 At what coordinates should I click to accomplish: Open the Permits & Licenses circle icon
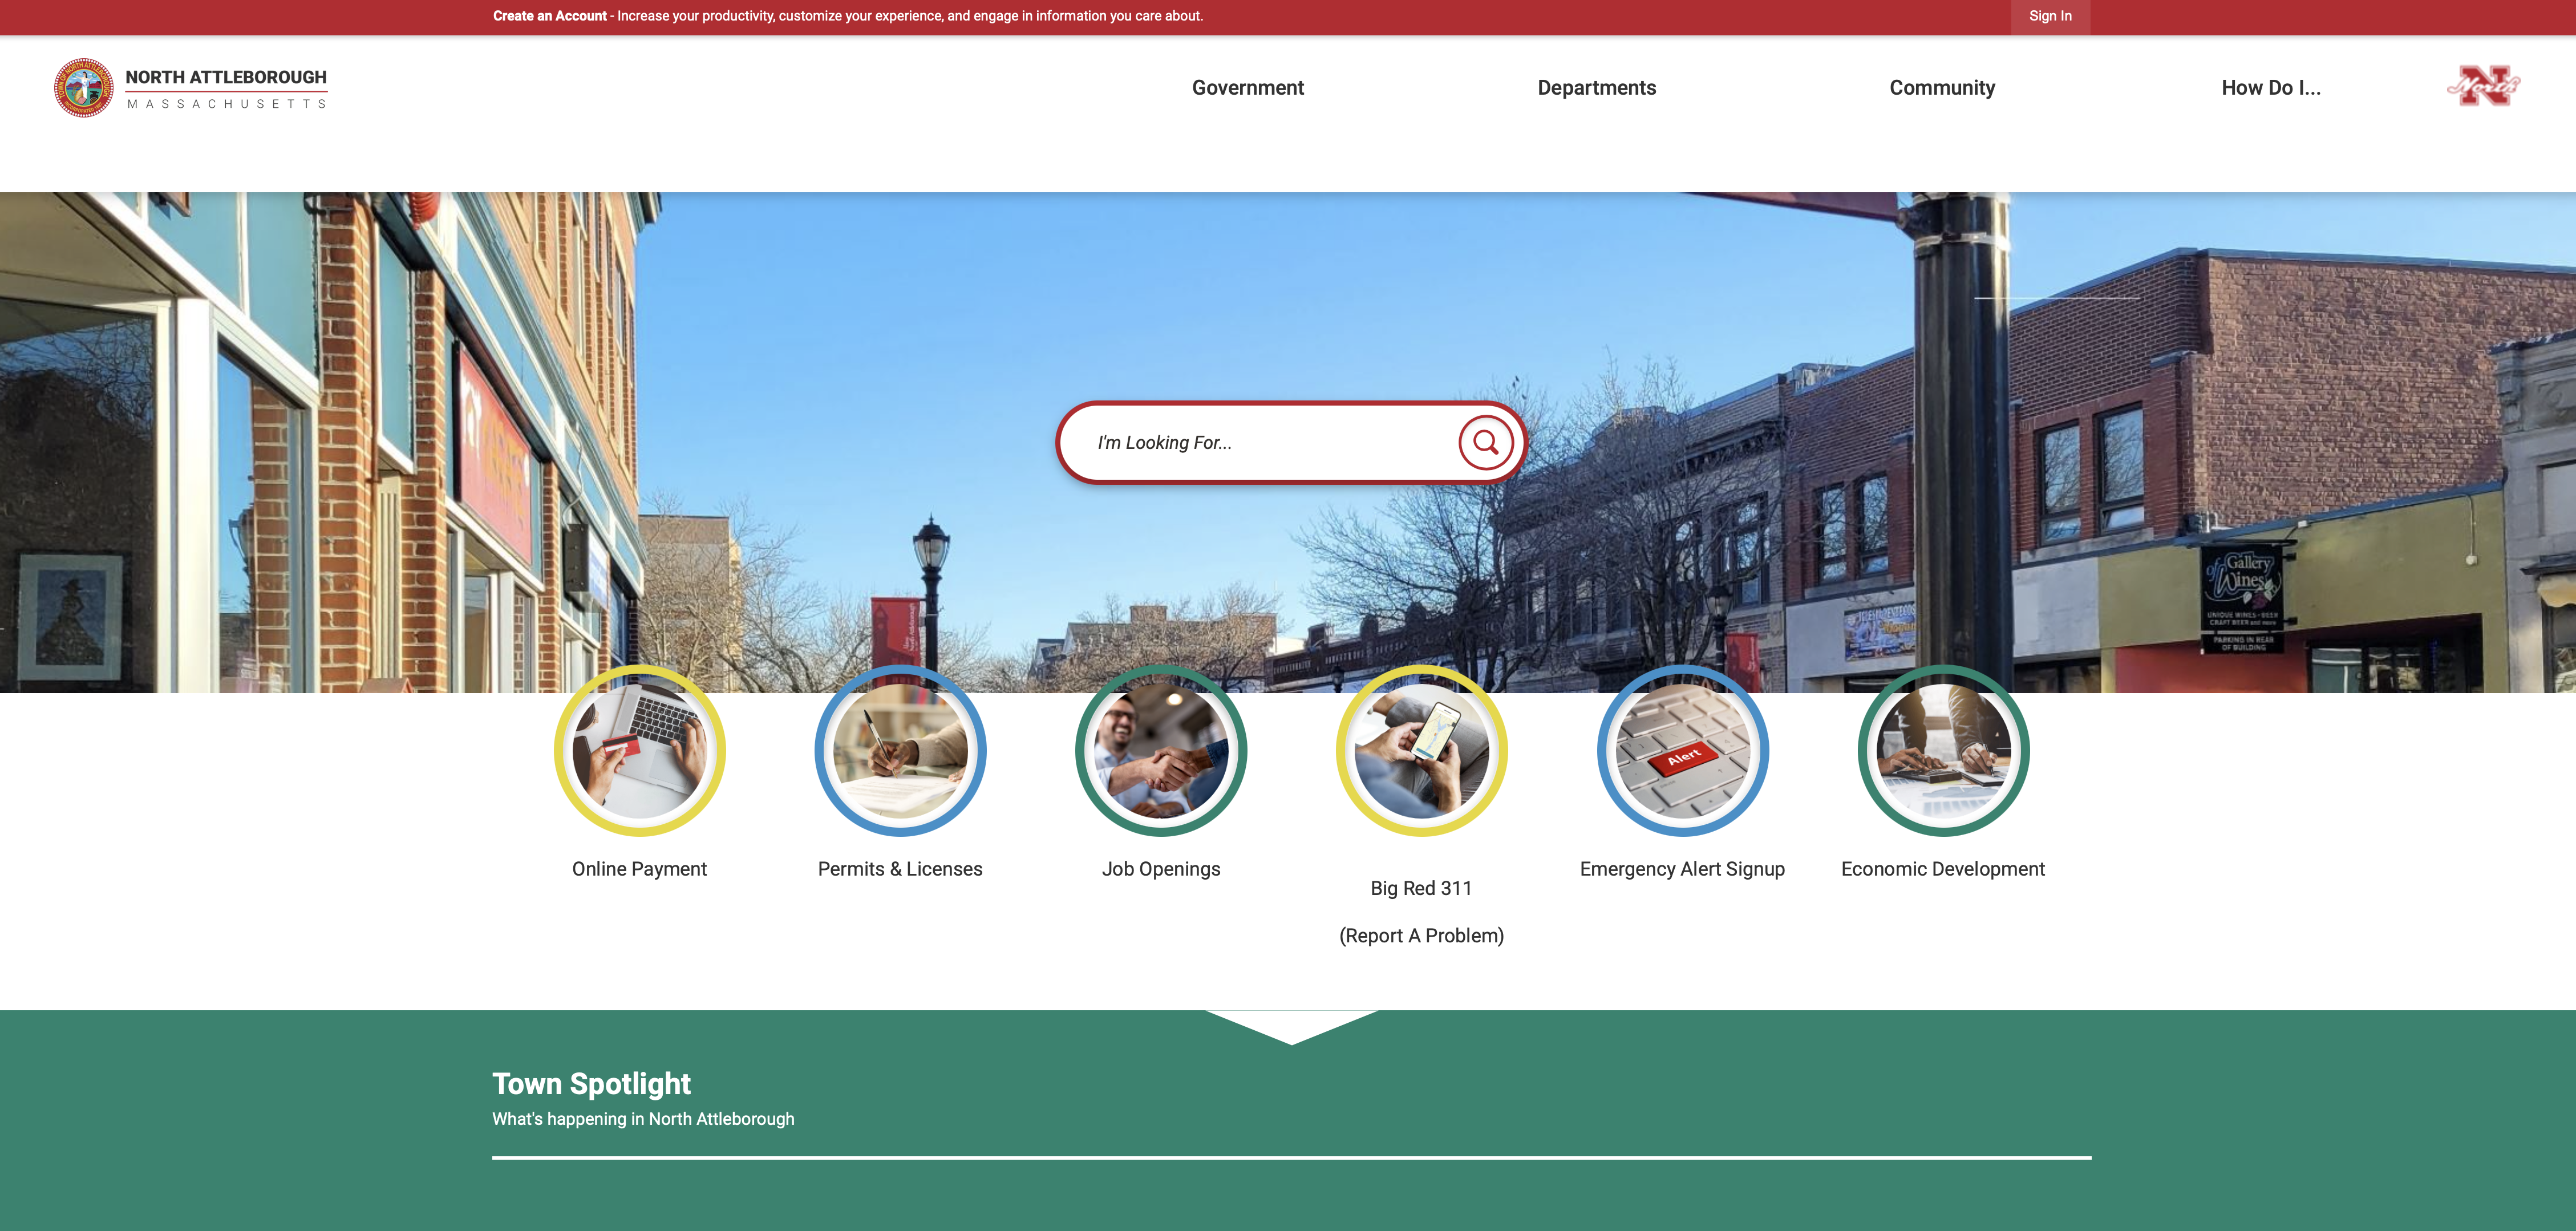pyautogui.click(x=900, y=751)
